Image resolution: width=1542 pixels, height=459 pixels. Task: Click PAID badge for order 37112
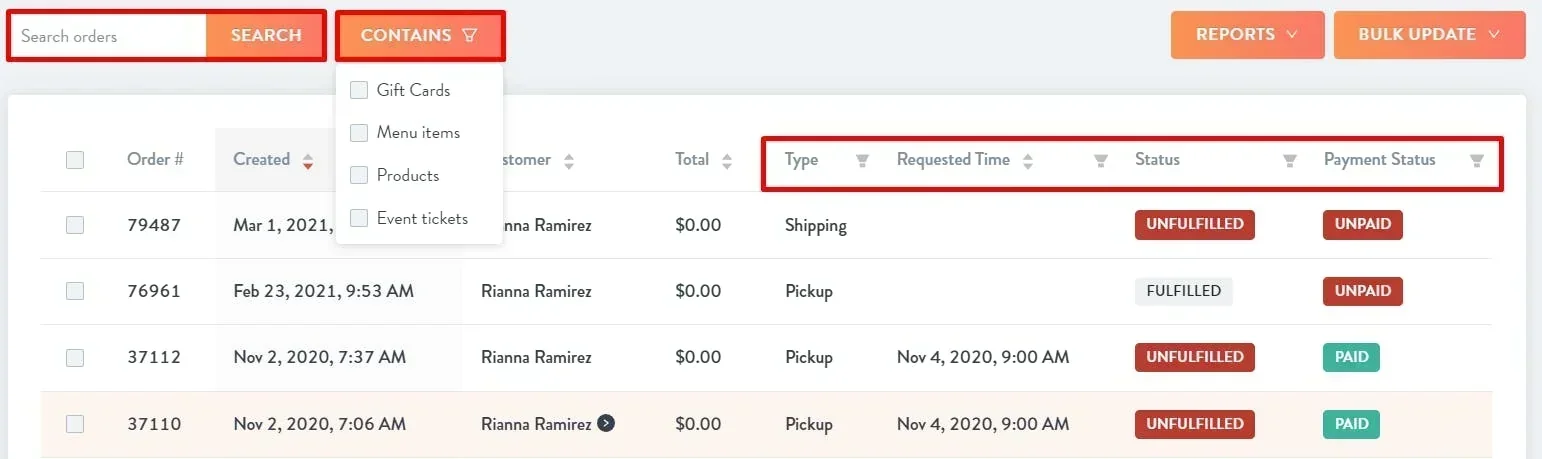pos(1351,357)
